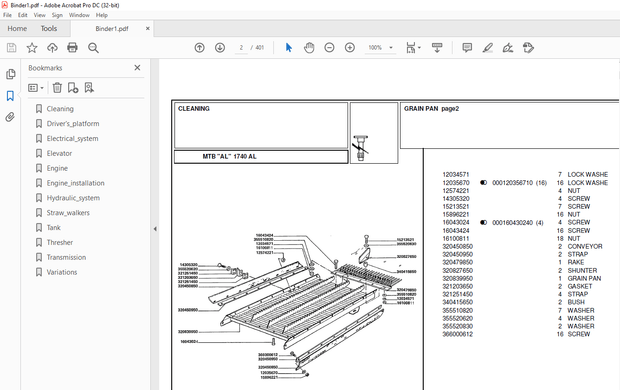620x390 pixels.
Task: Open the Find text magnifier icon
Action: [x=93, y=48]
